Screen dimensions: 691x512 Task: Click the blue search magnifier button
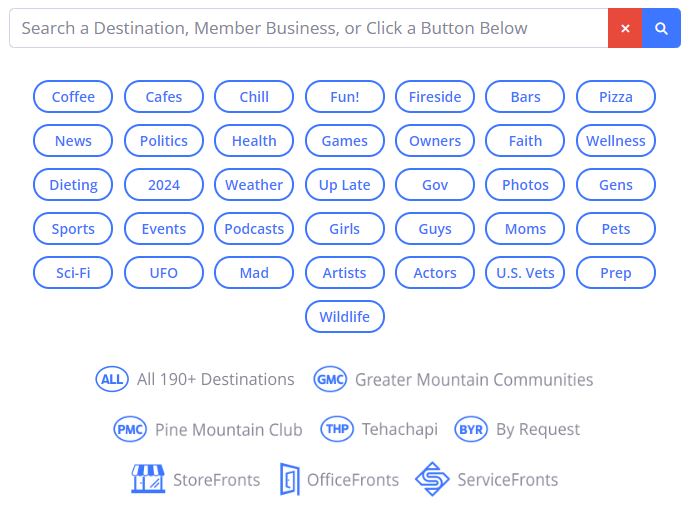click(661, 29)
